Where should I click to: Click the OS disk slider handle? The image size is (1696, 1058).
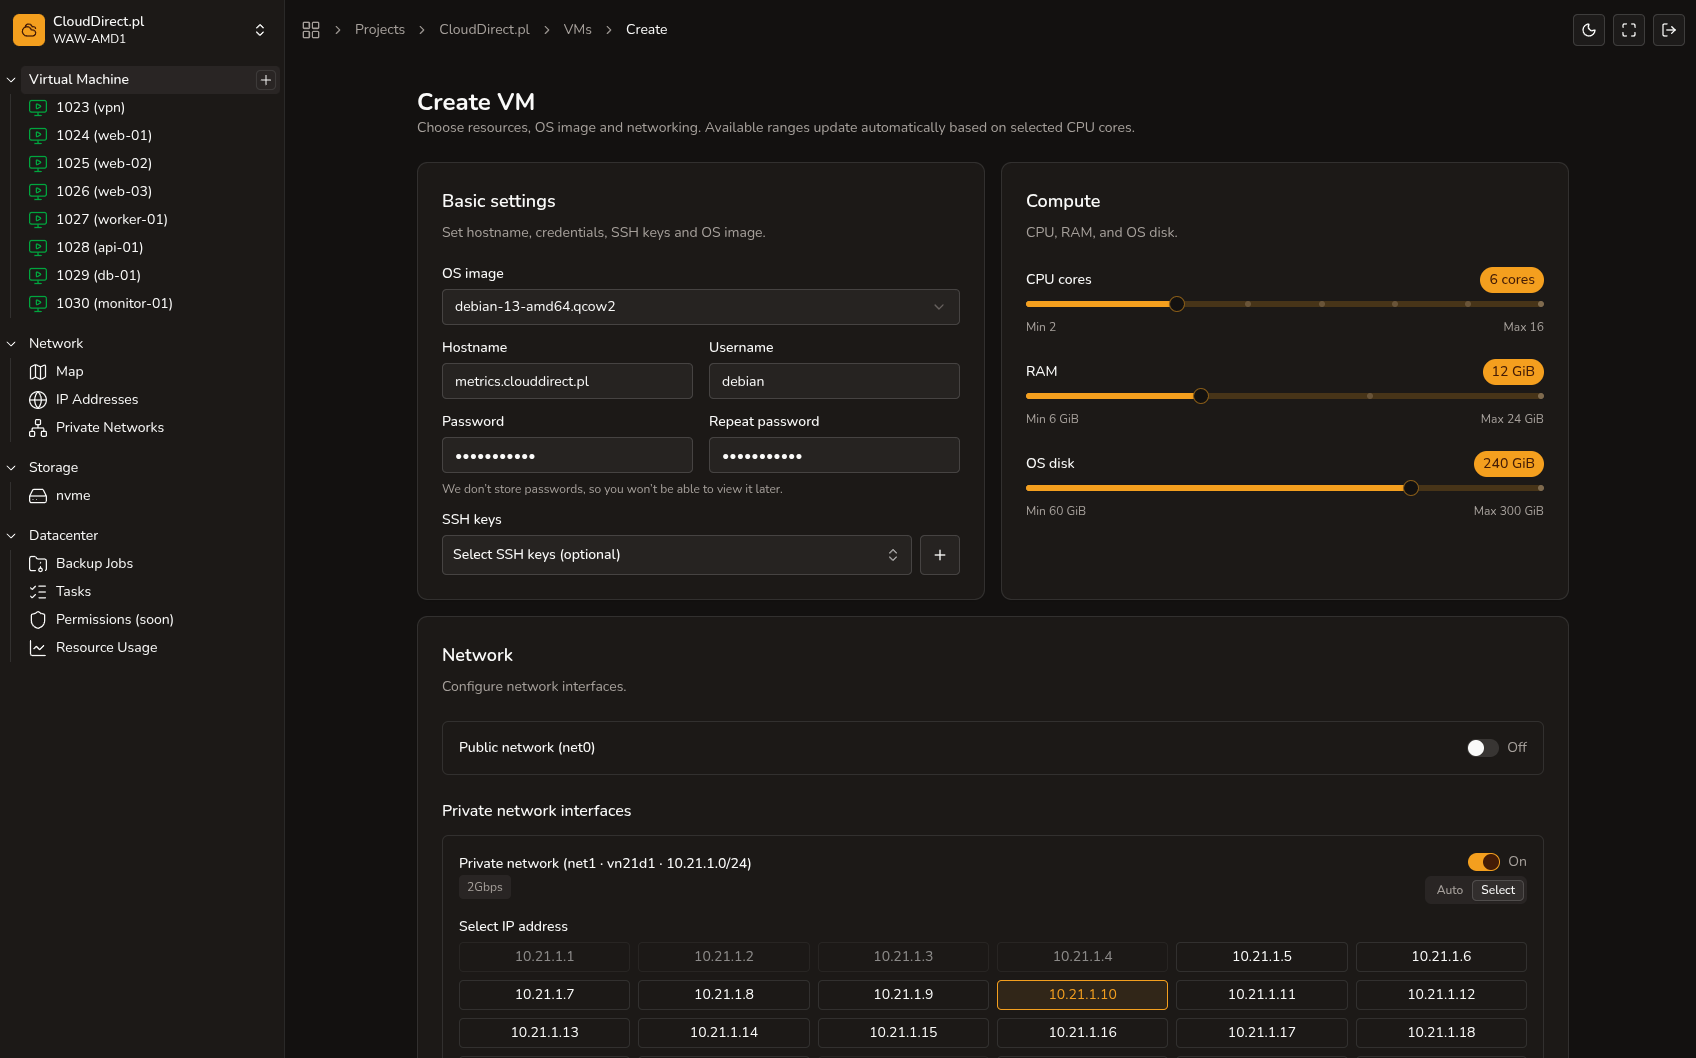pos(1411,488)
